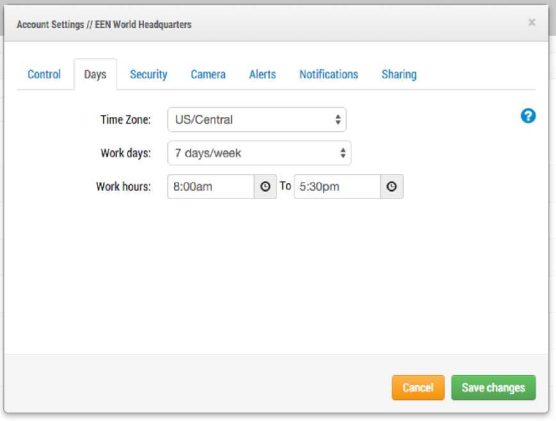Screen dimensions: 556x421
Task: Open time picker for work hours start
Action: [265, 187]
